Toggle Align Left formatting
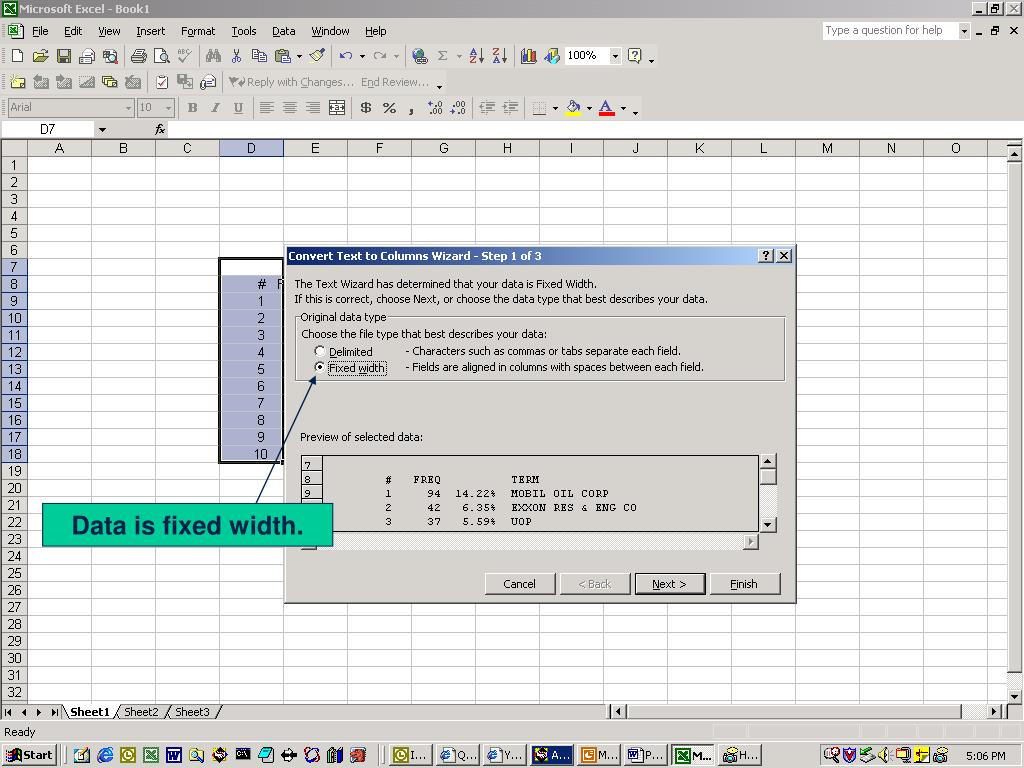Image resolution: width=1024 pixels, height=768 pixels. click(x=266, y=108)
